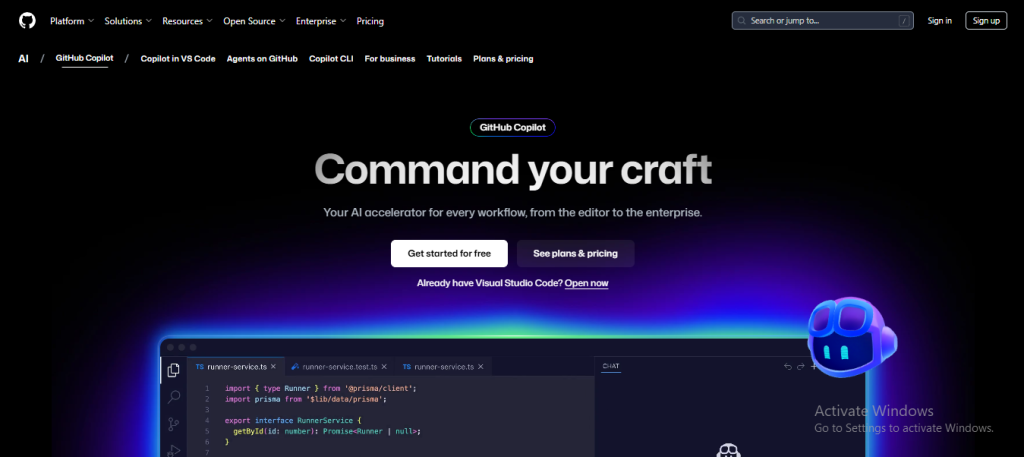Click the GitHub logo in header

point(25,20)
